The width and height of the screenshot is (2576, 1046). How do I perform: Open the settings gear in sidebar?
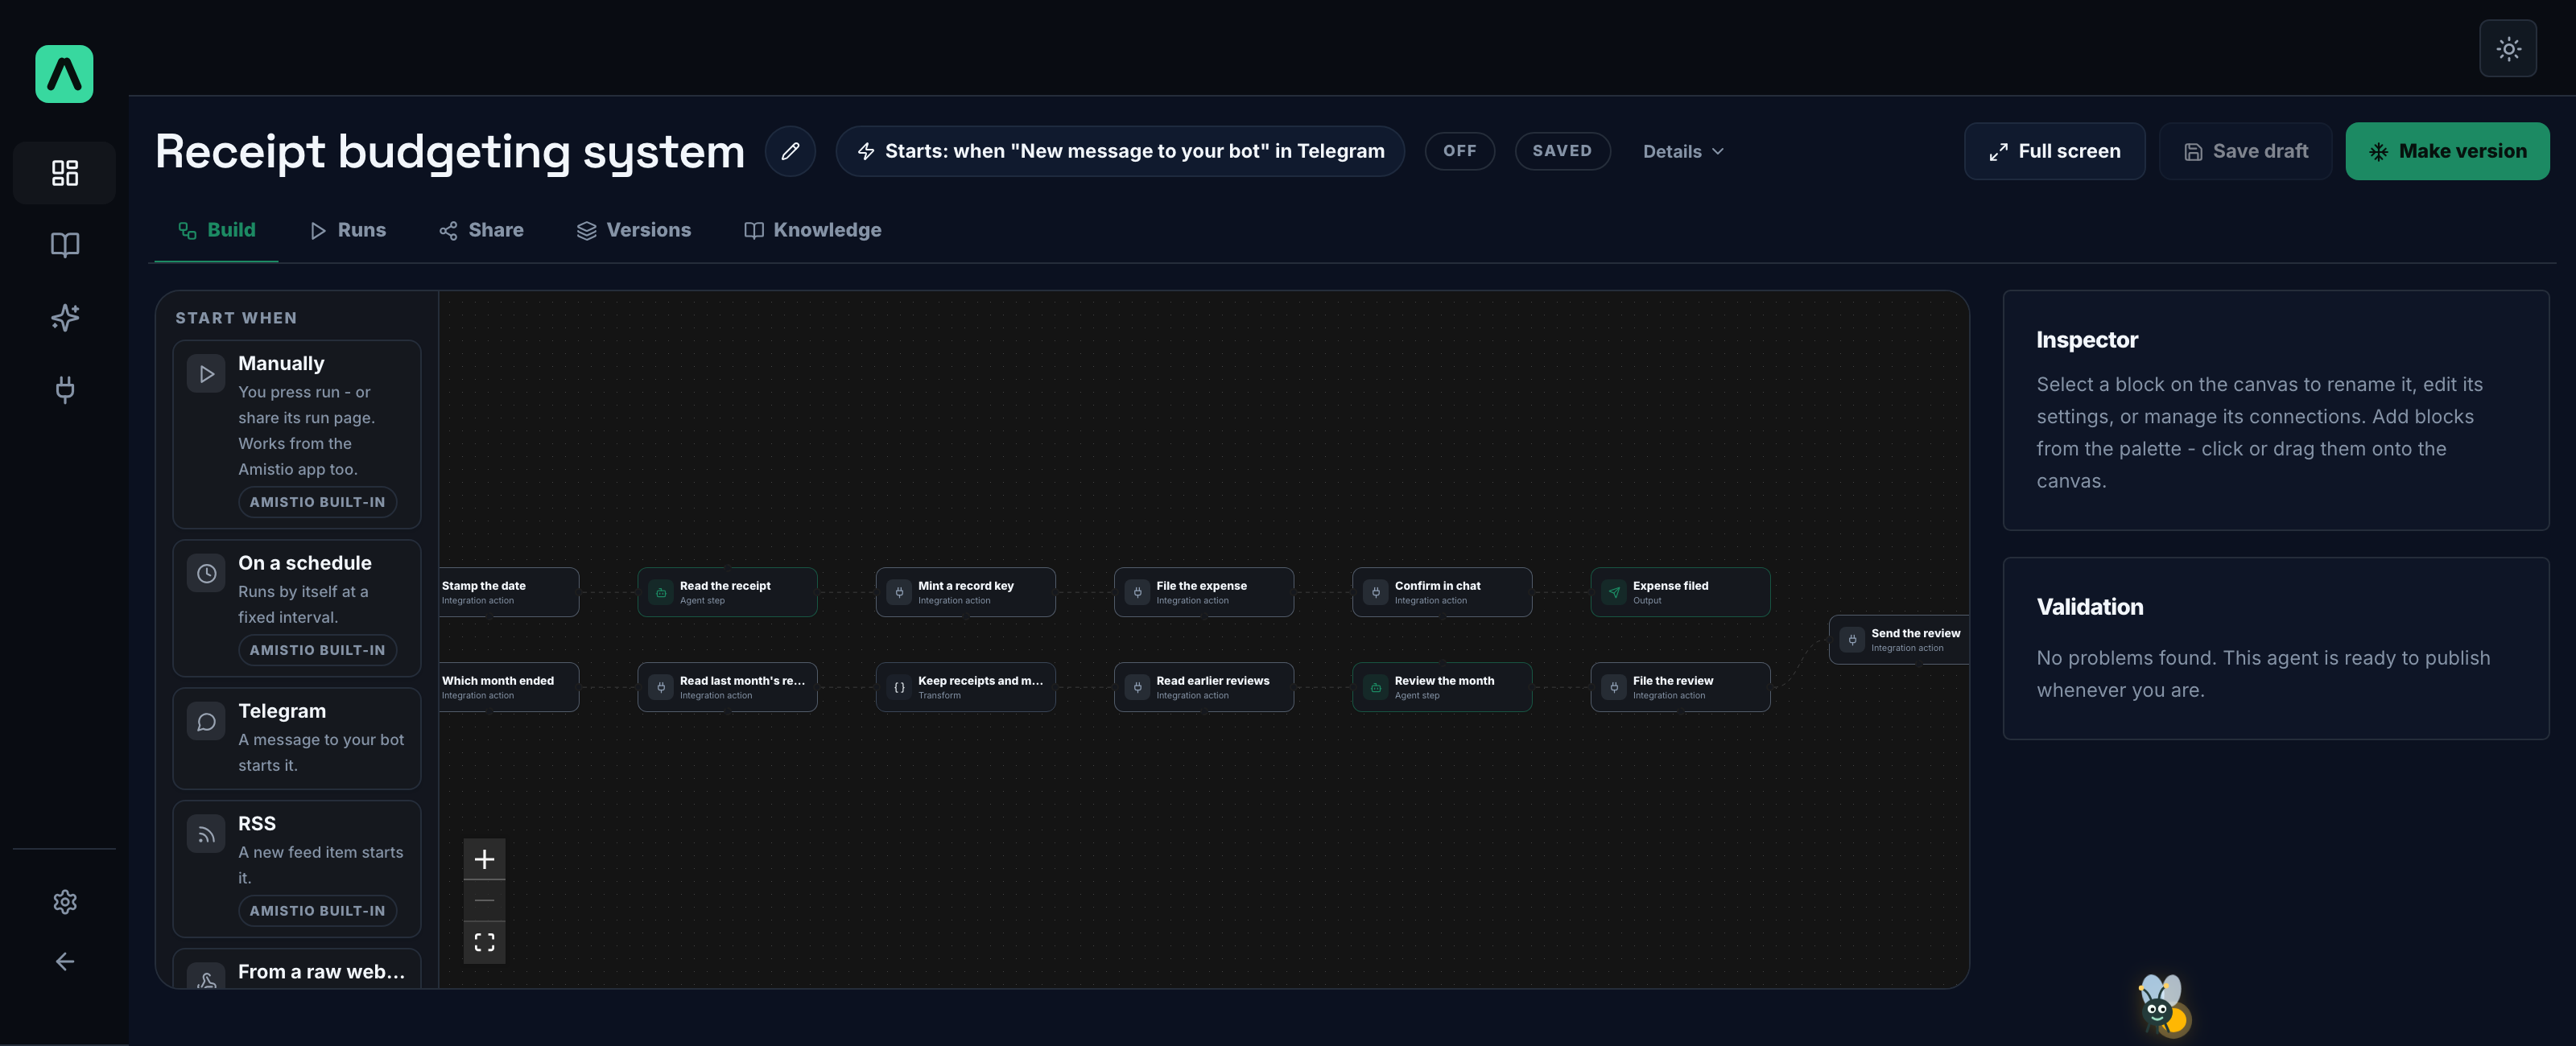[x=65, y=902]
